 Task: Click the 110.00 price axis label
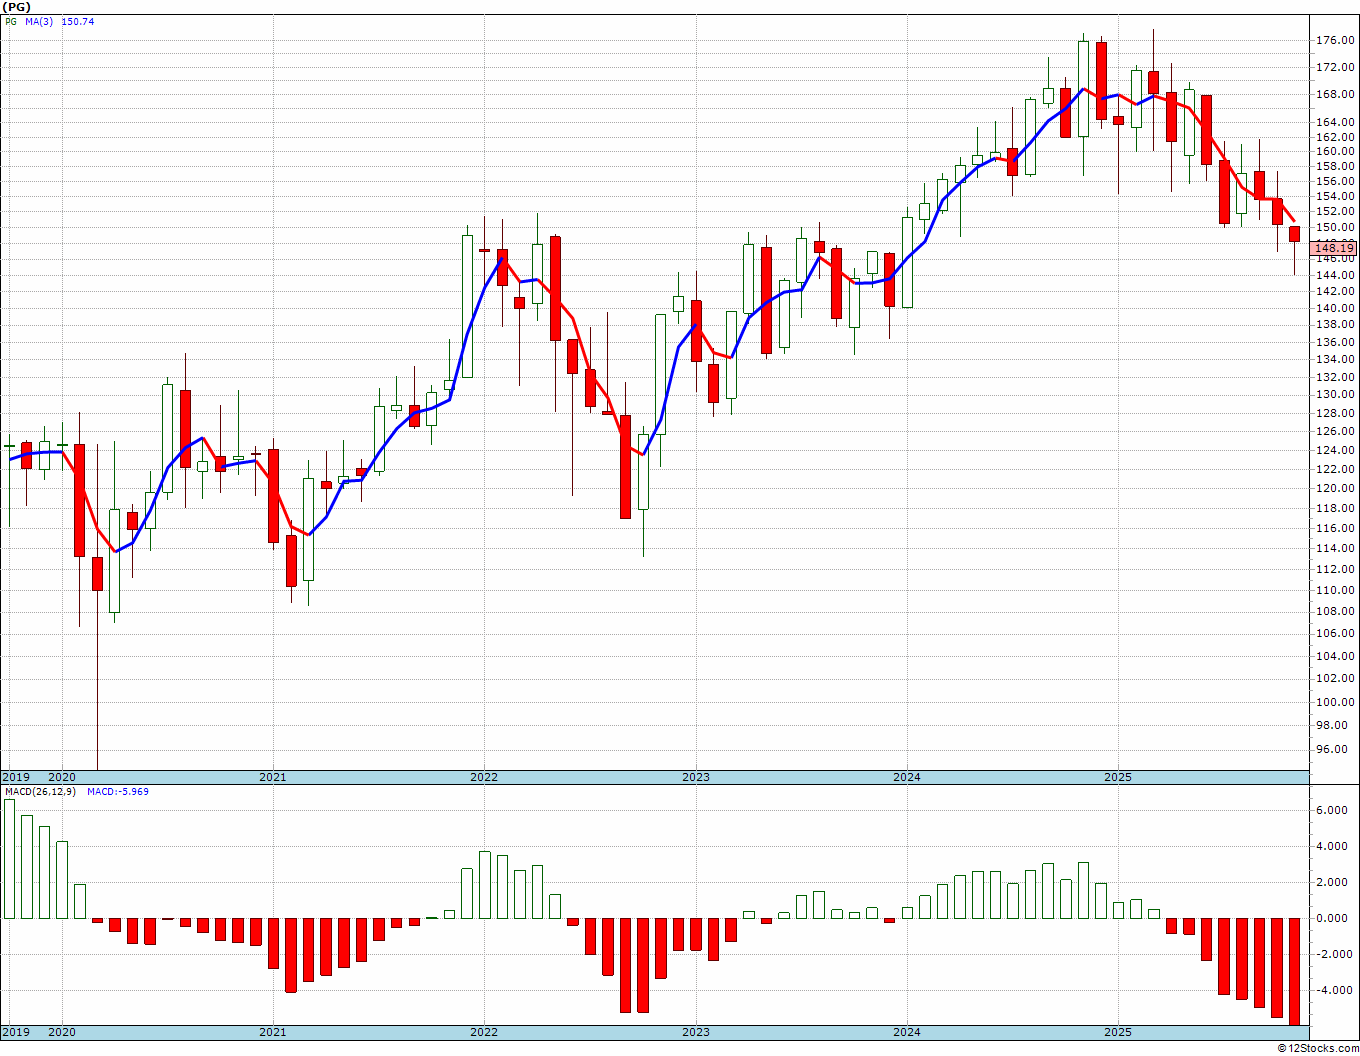(x=1336, y=590)
